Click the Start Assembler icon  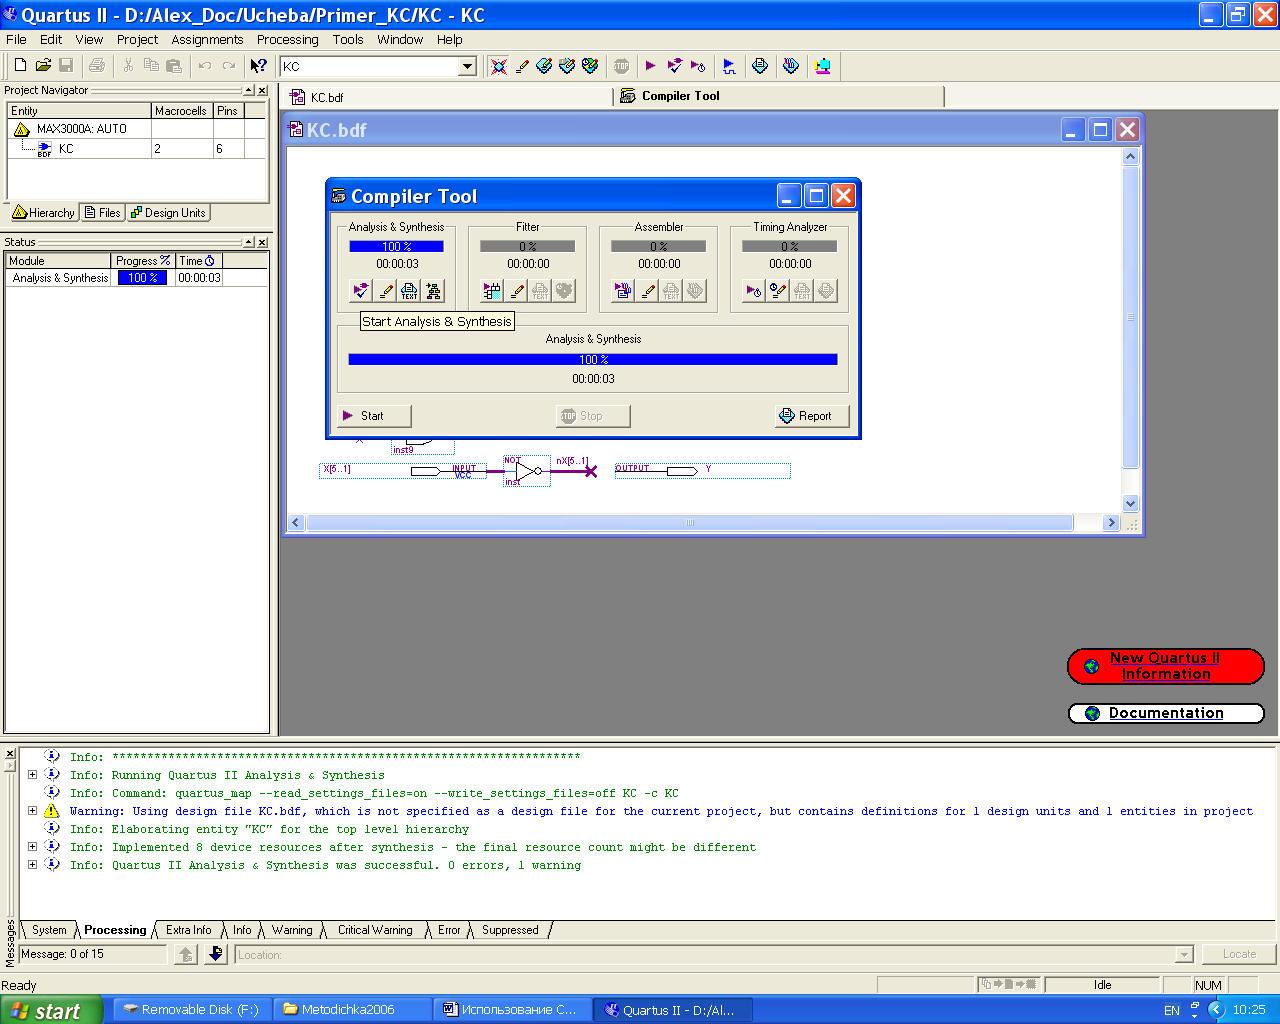point(623,291)
